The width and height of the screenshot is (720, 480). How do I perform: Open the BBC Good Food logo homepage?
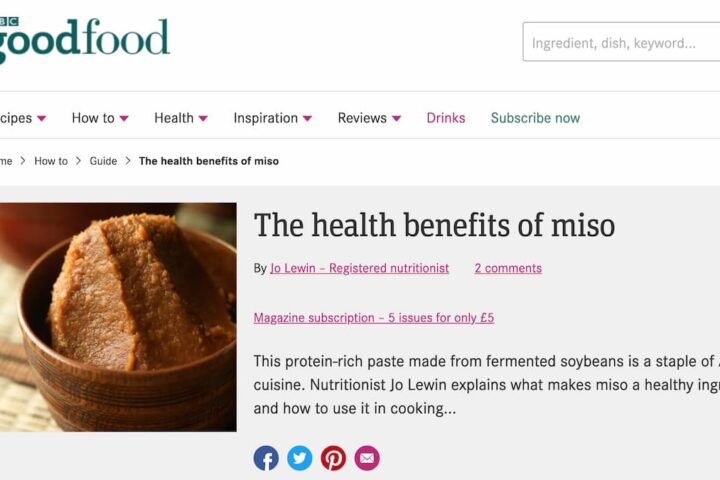(85, 39)
